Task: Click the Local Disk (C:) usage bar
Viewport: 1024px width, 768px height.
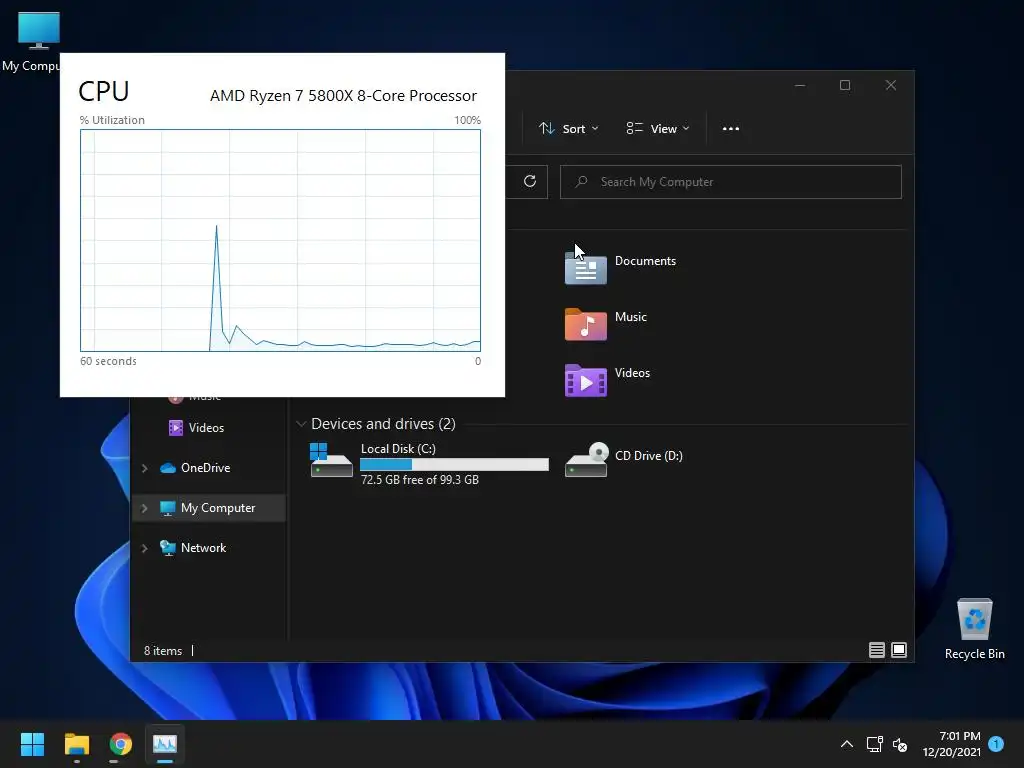Action: coord(454,464)
